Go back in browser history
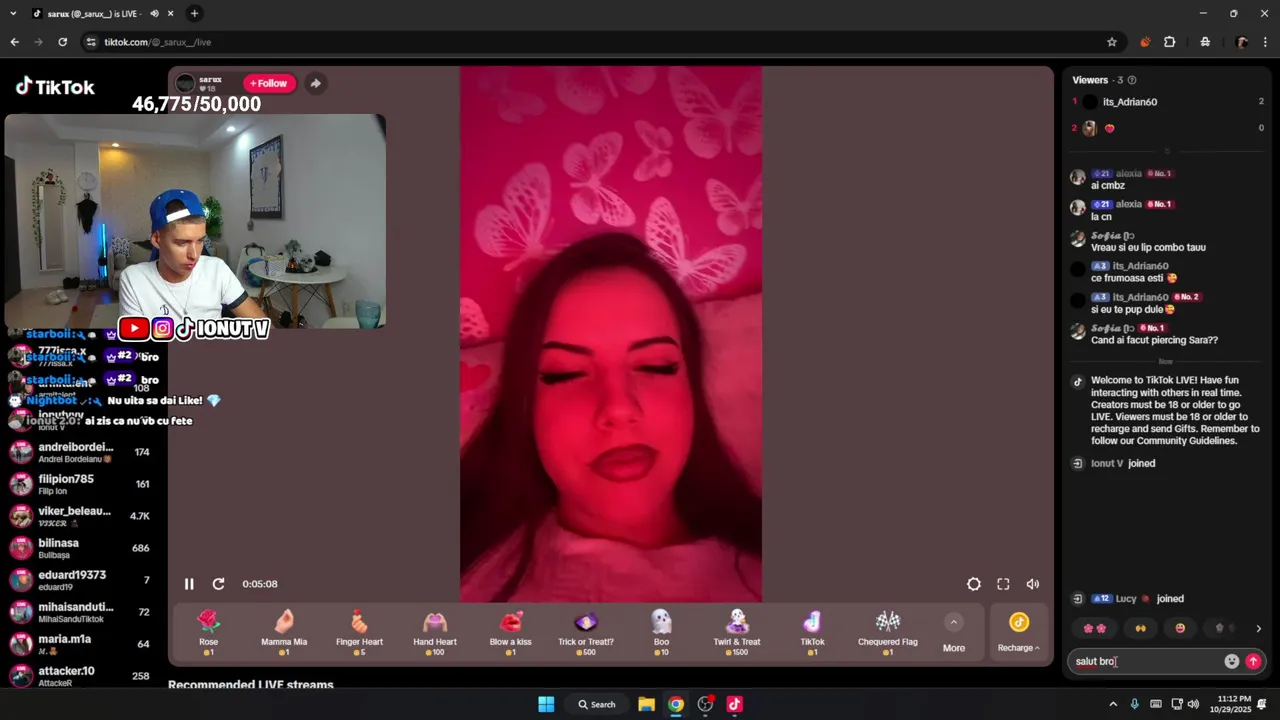This screenshot has height=720, width=1280. 14,42
